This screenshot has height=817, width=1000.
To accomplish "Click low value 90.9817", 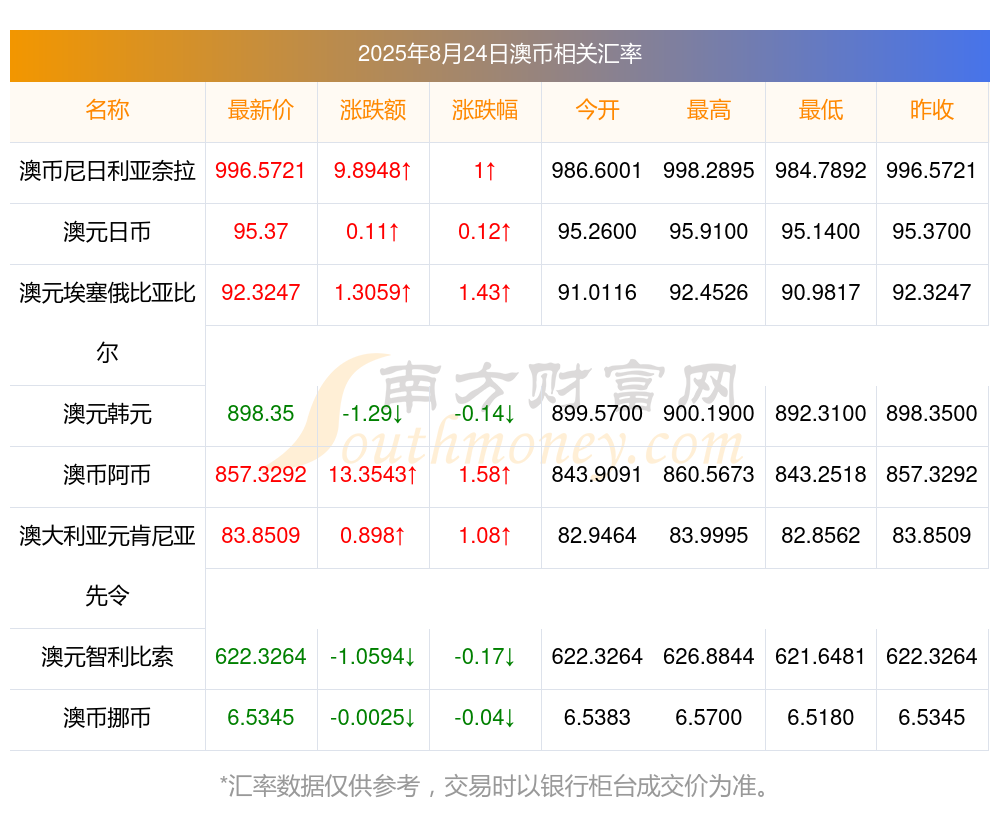I will pyautogui.click(x=821, y=292).
